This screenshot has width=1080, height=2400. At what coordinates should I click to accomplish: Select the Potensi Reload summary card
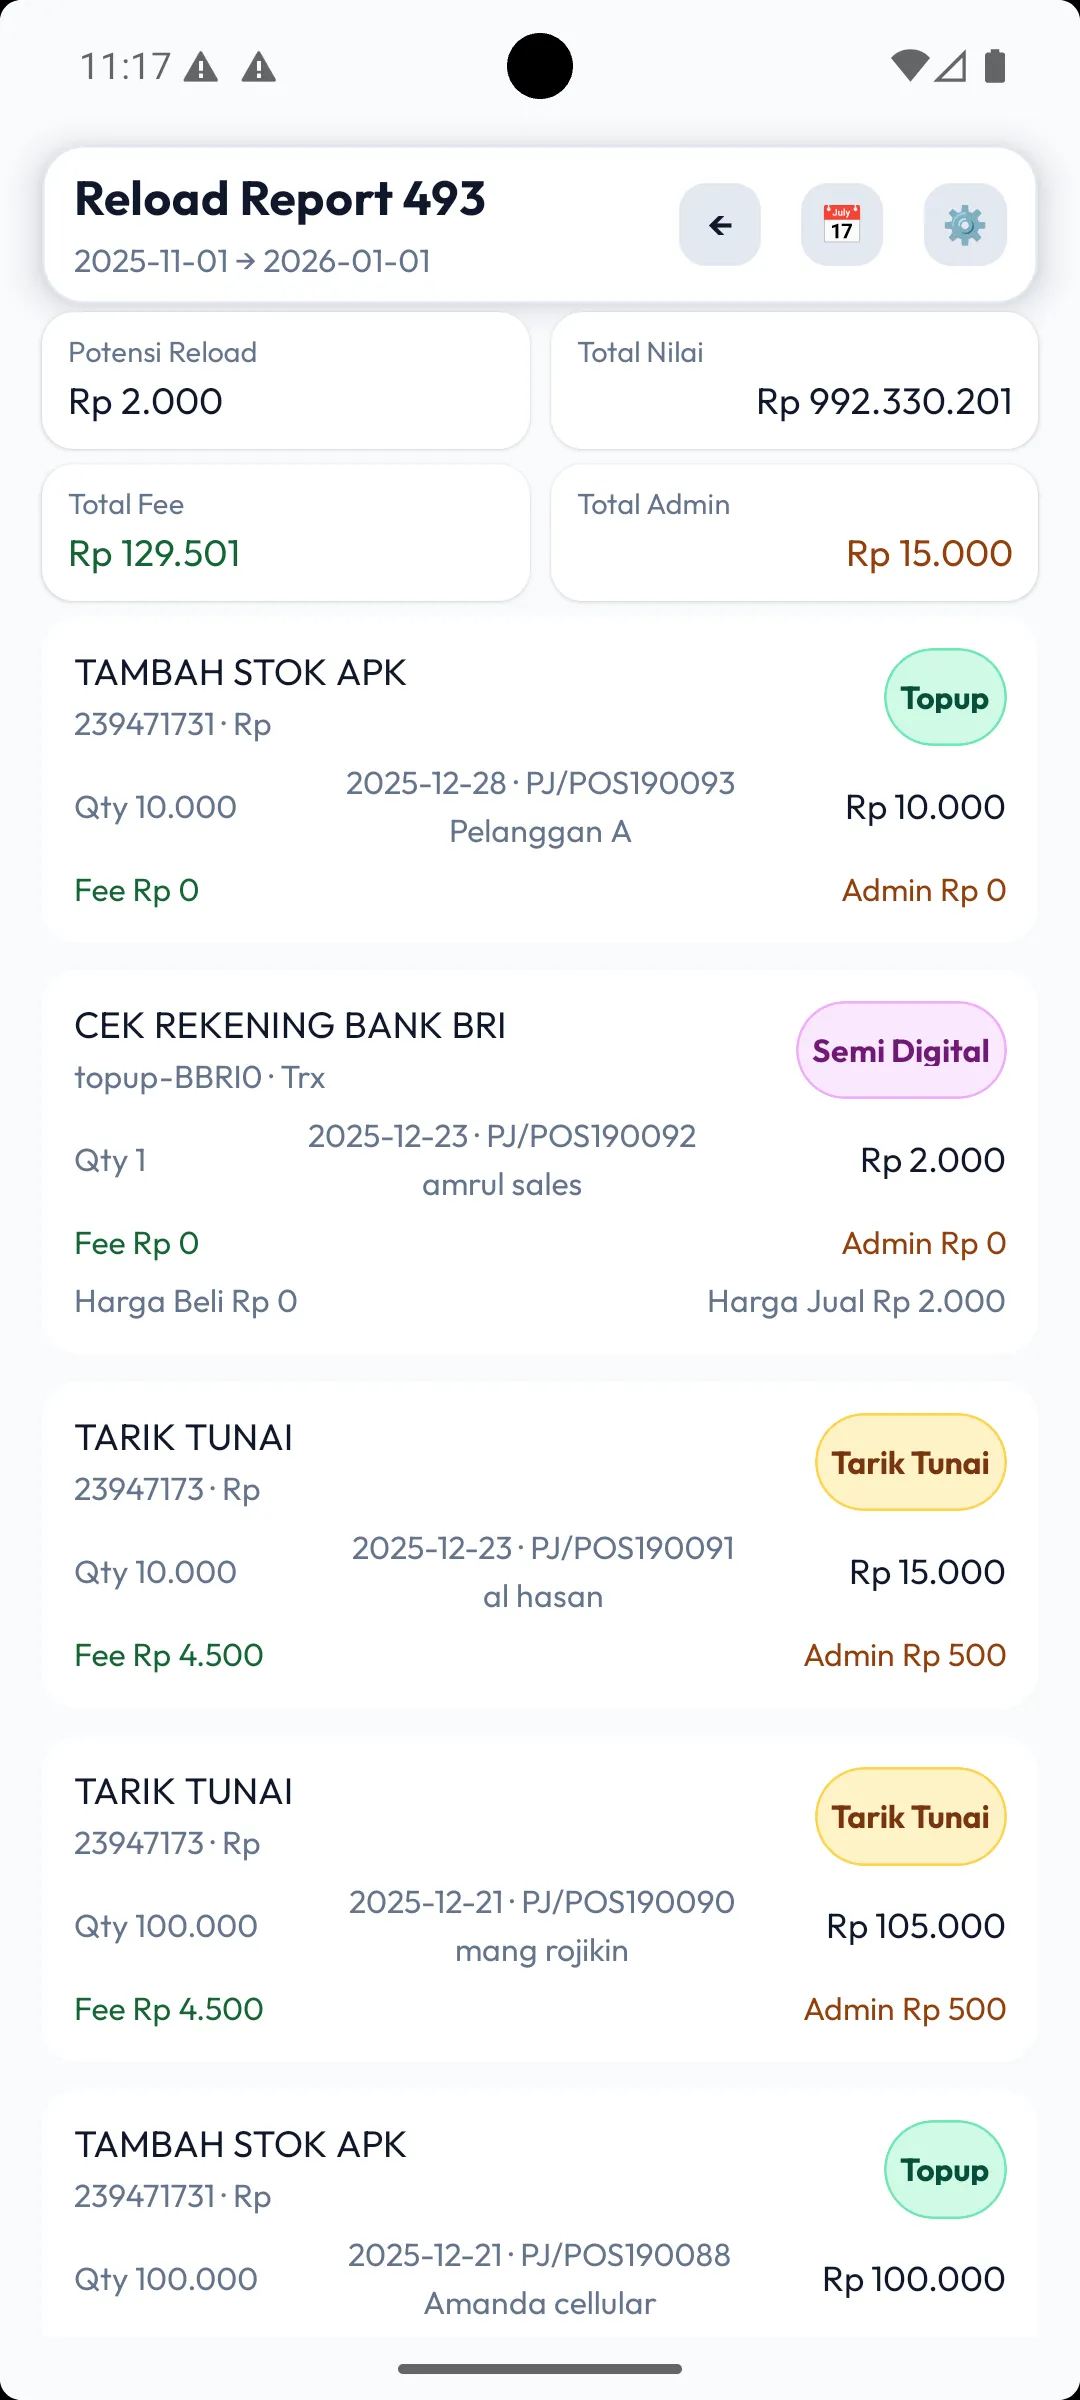(286, 380)
